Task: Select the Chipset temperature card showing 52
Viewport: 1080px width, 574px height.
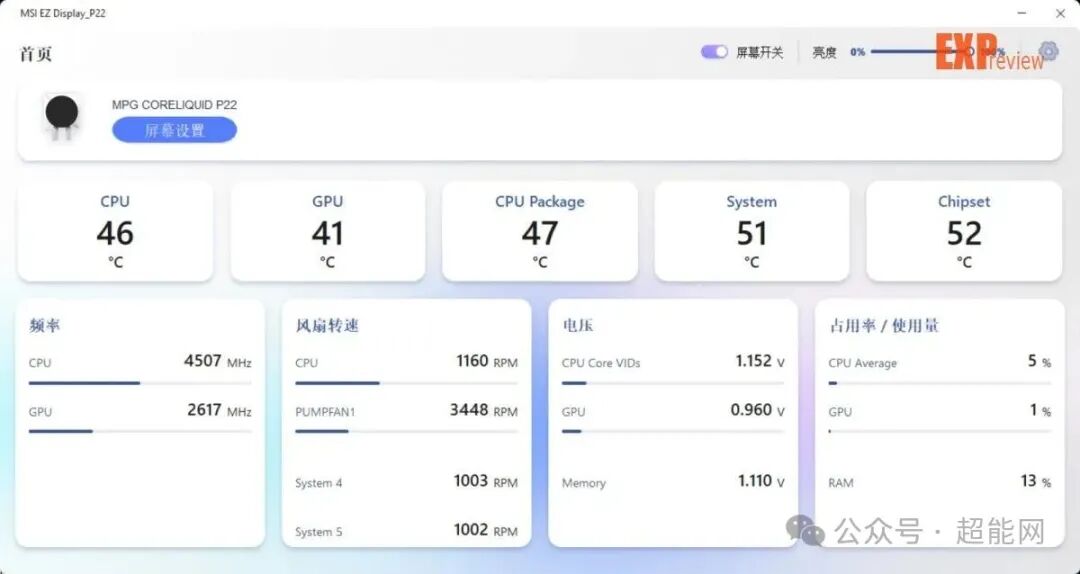Action: (964, 232)
